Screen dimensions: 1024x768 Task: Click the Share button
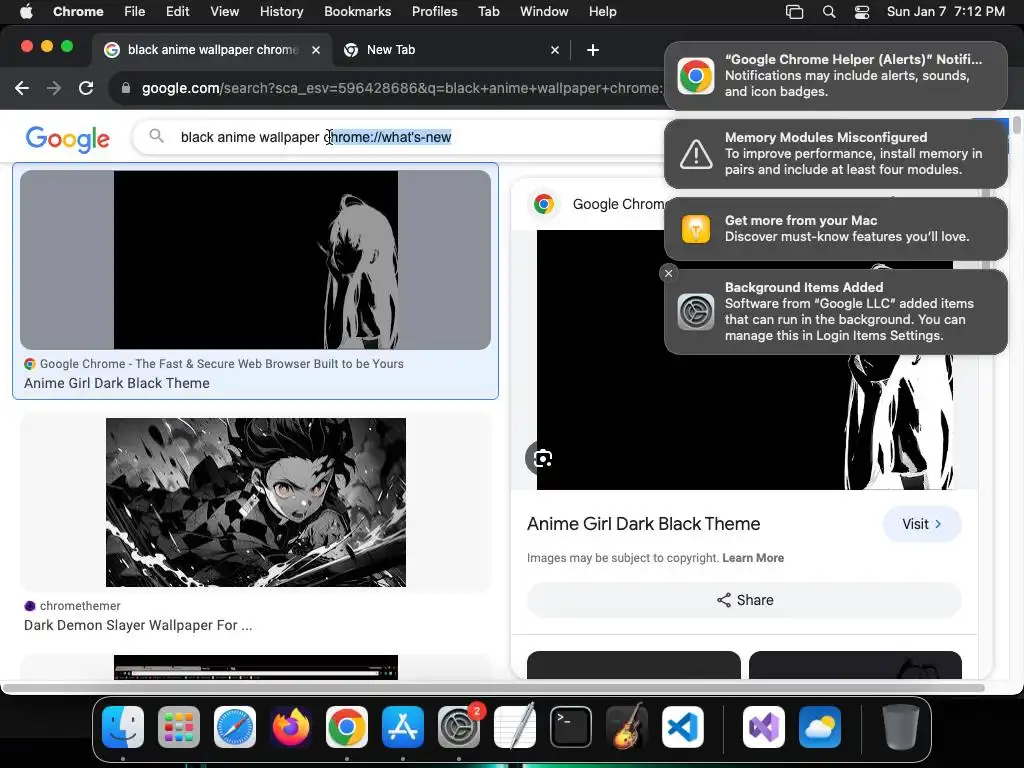(744, 600)
